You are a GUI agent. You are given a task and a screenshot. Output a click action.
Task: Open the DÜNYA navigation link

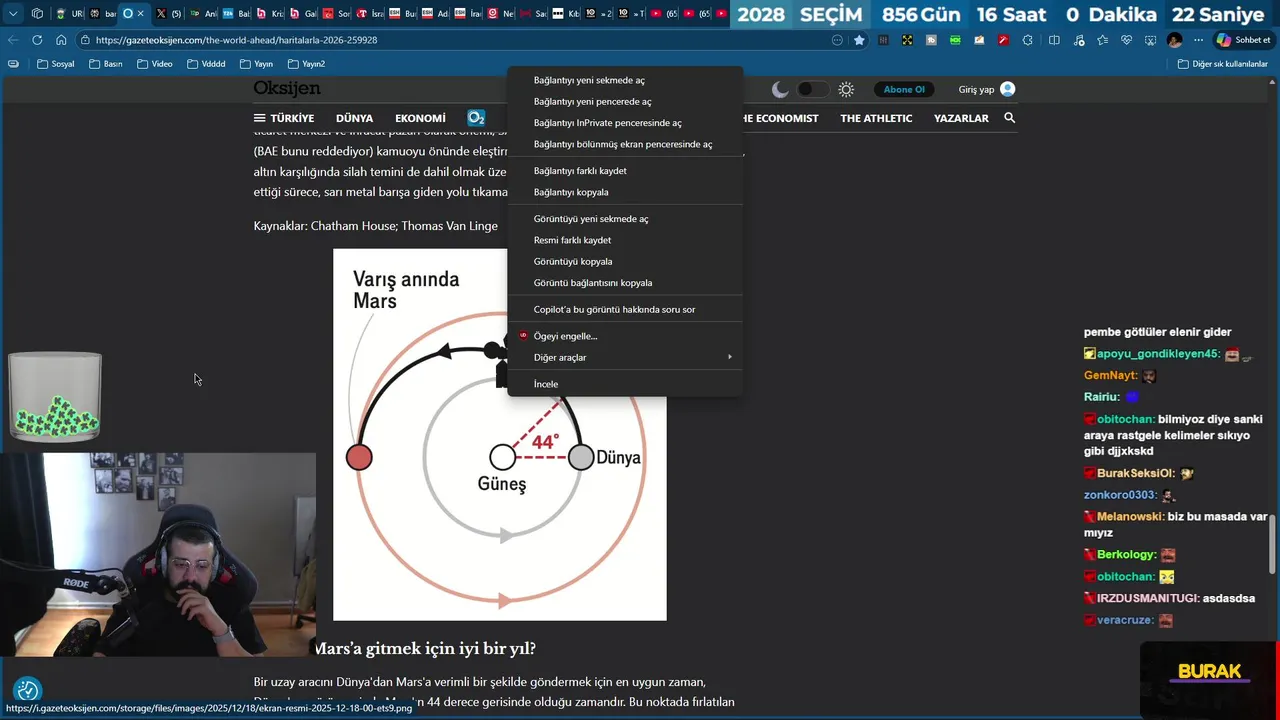[354, 118]
